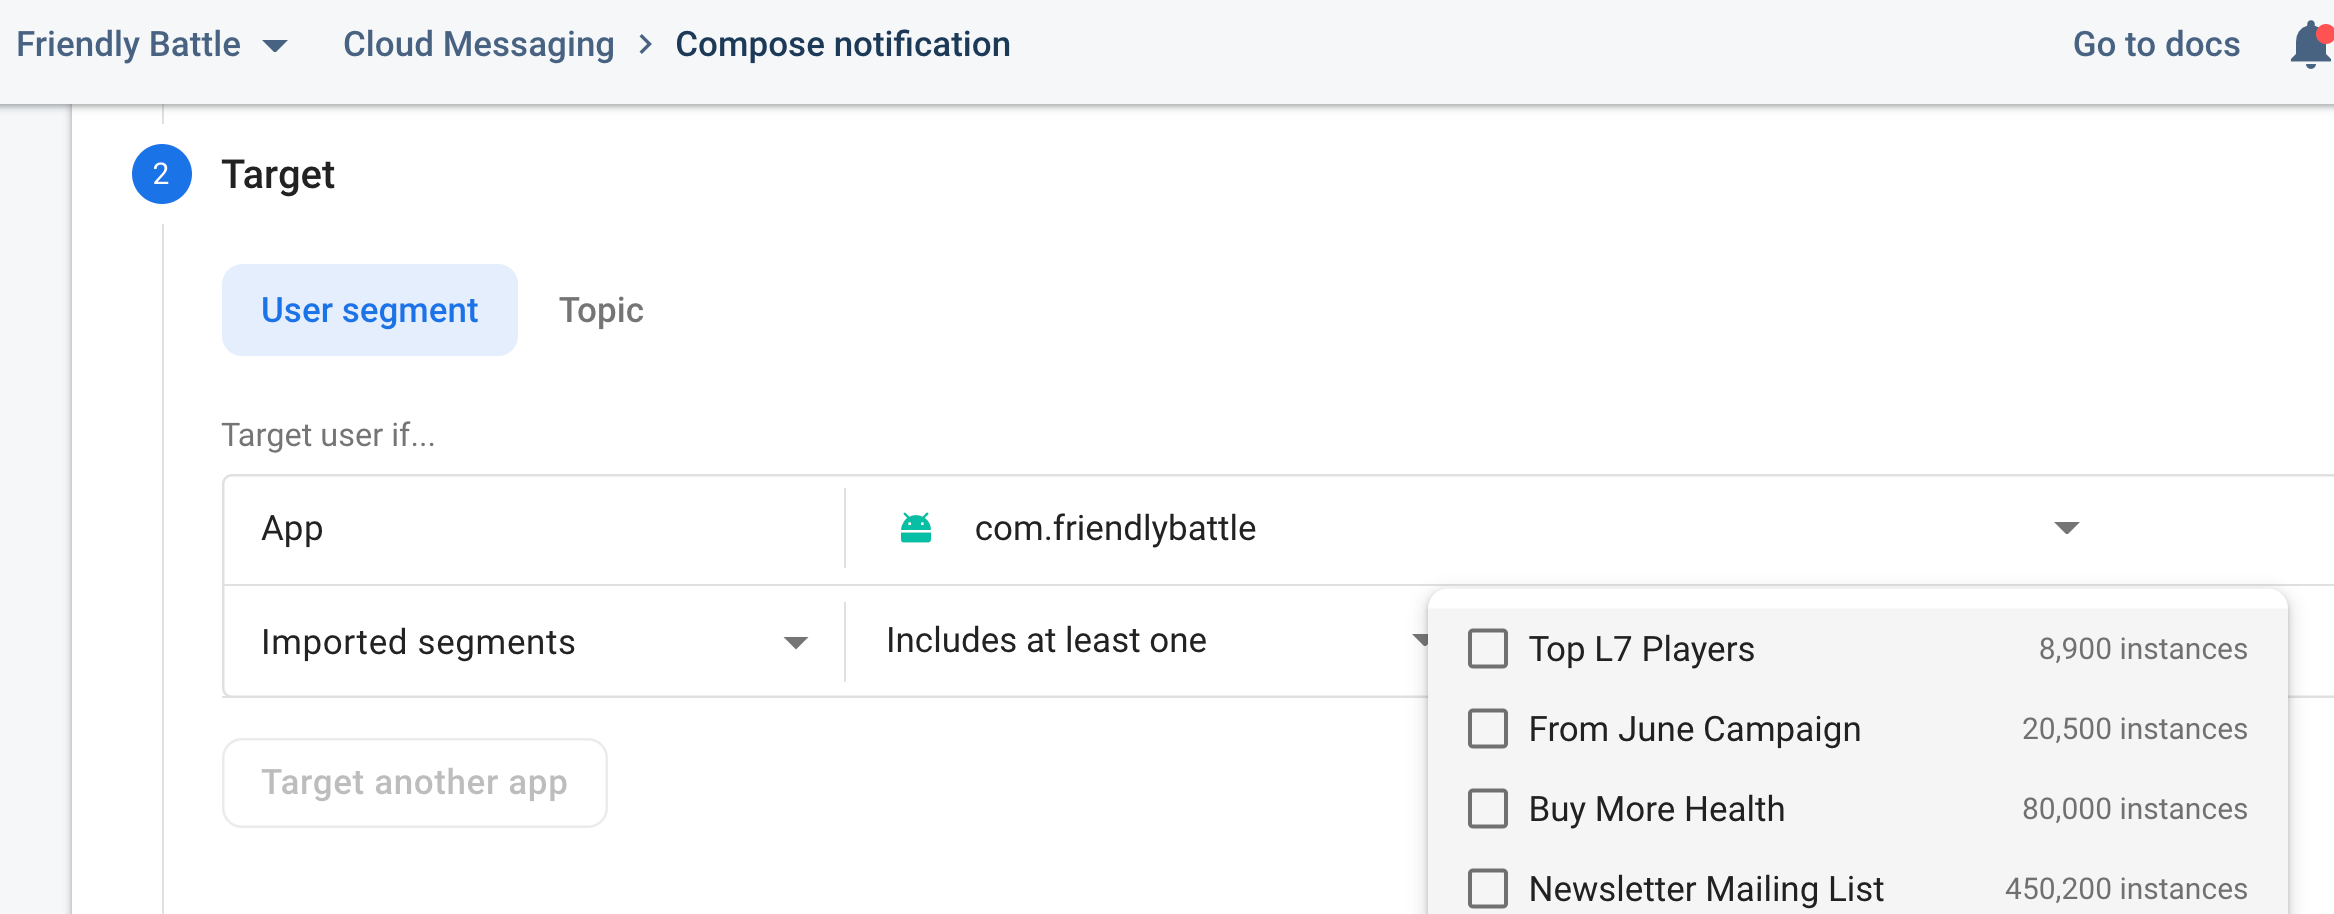Expand the com.friendlybattle app dropdown
Screen dimensions: 2334x914
[2065, 528]
